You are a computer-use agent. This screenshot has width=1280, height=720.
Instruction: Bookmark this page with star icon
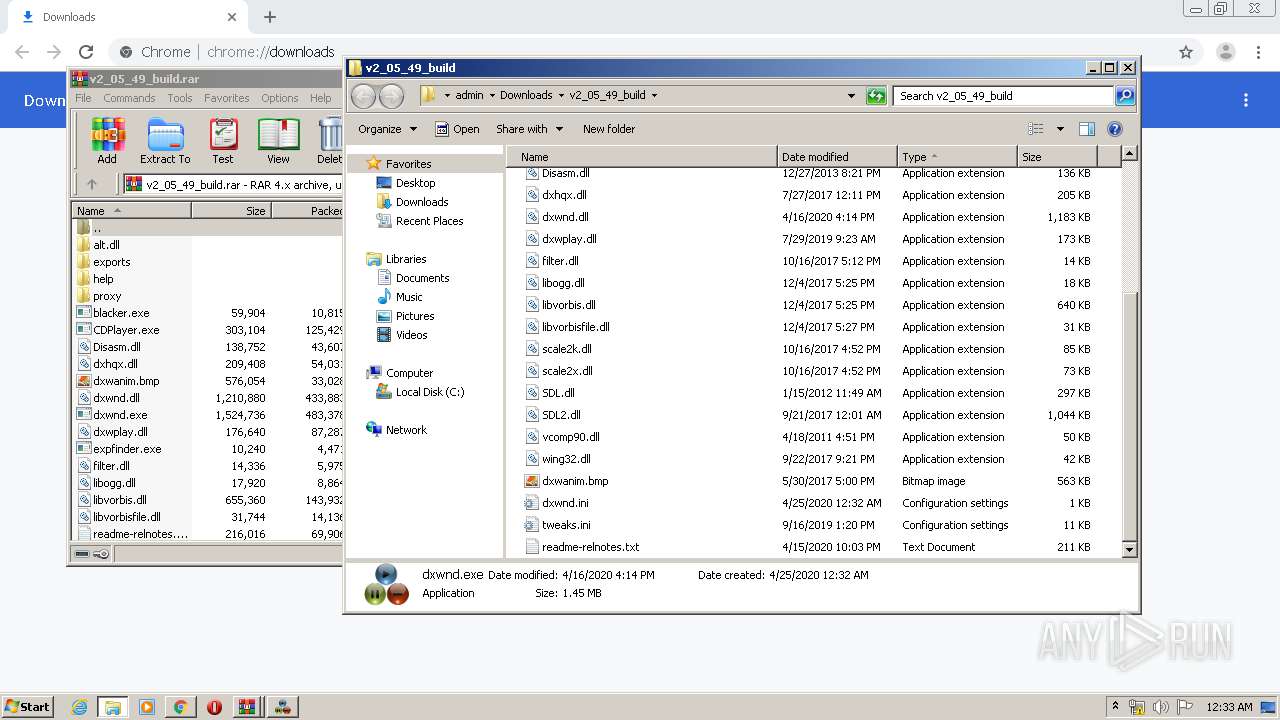pos(1186,52)
